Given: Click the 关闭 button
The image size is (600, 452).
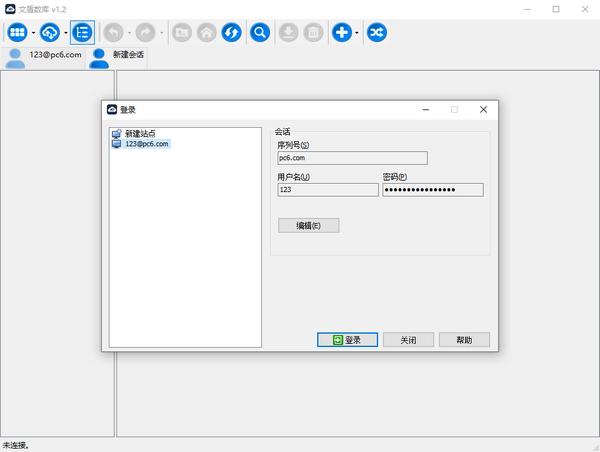Looking at the screenshot, I should (x=408, y=340).
